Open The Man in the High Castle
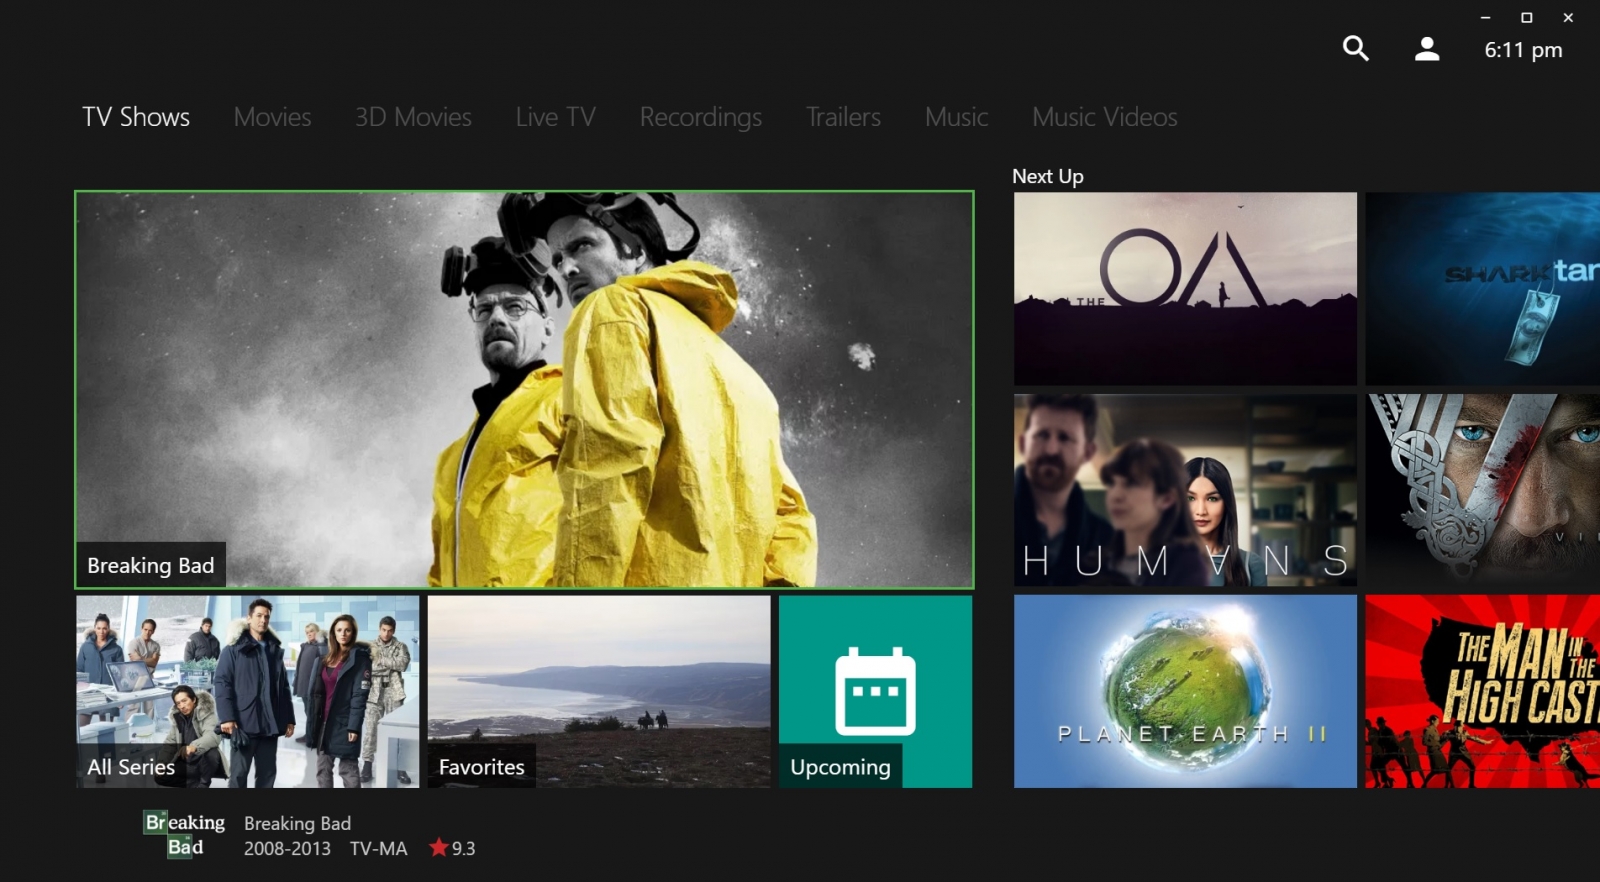The height and width of the screenshot is (882, 1600). (1483, 692)
